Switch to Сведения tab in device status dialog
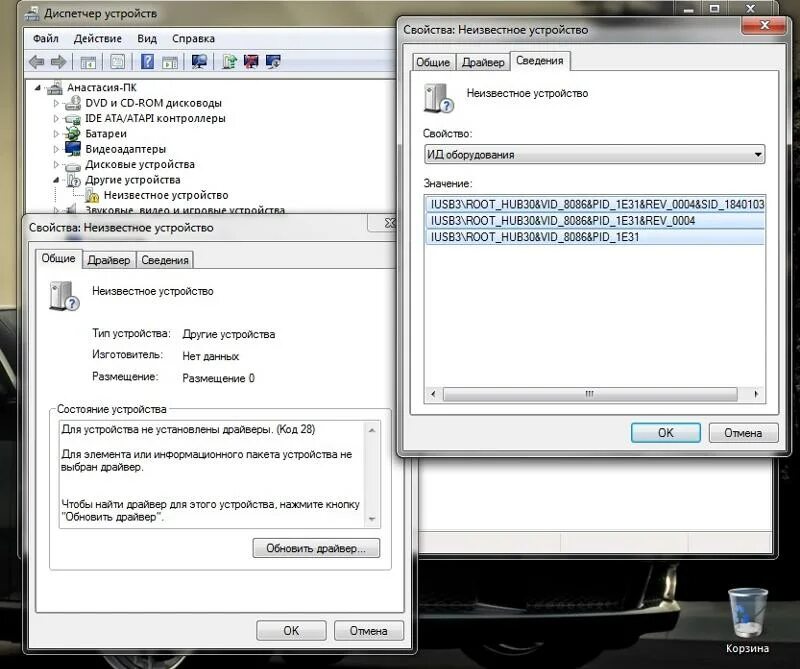Image resolution: width=800 pixels, height=669 pixels. pyautogui.click(x=165, y=260)
